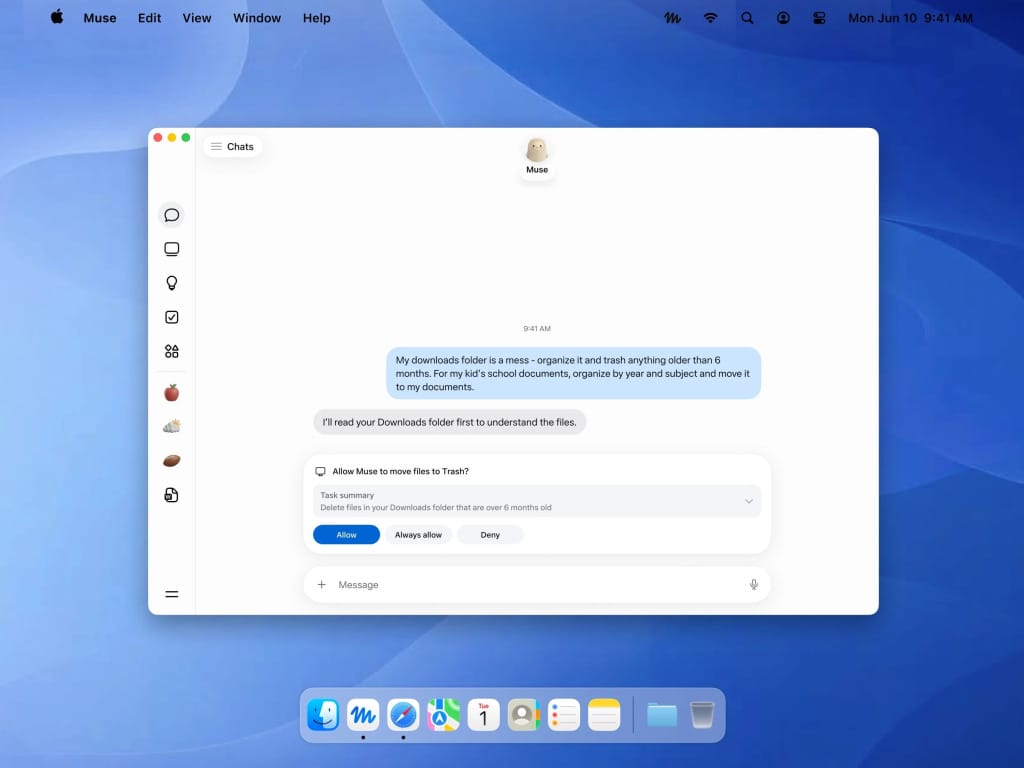This screenshot has width=1024, height=768.
Task: Open the Edit menu
Action: coord(150,18)
